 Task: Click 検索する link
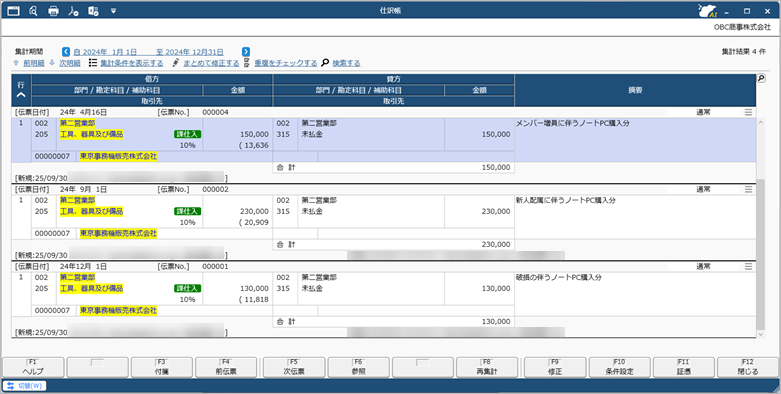(x=346, y=63)
